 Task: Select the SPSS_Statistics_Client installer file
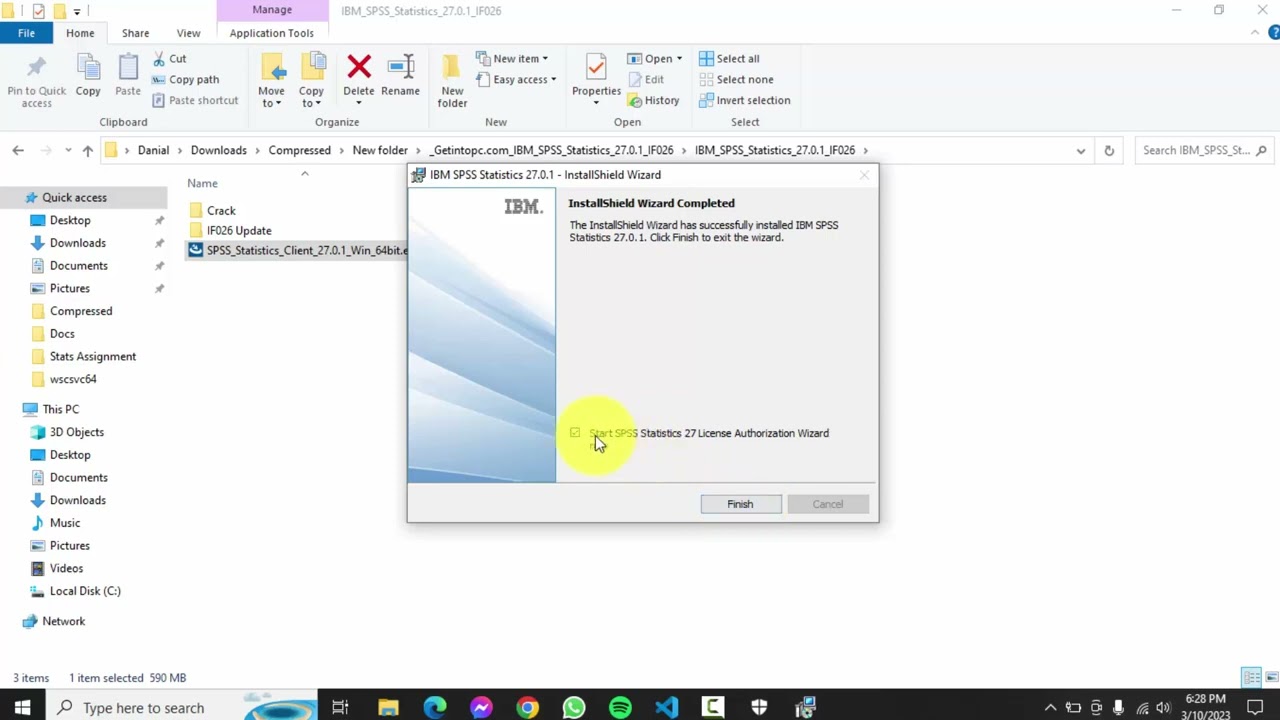tap(297, 251)
